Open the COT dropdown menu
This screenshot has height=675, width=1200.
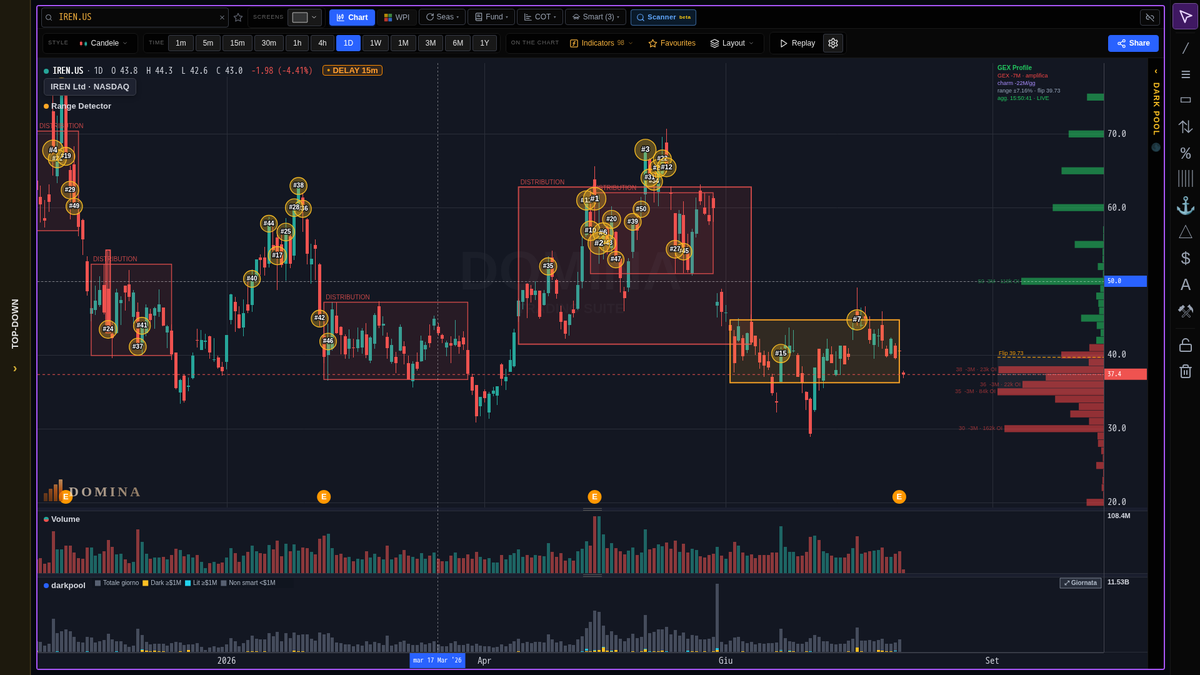point(539,17)
